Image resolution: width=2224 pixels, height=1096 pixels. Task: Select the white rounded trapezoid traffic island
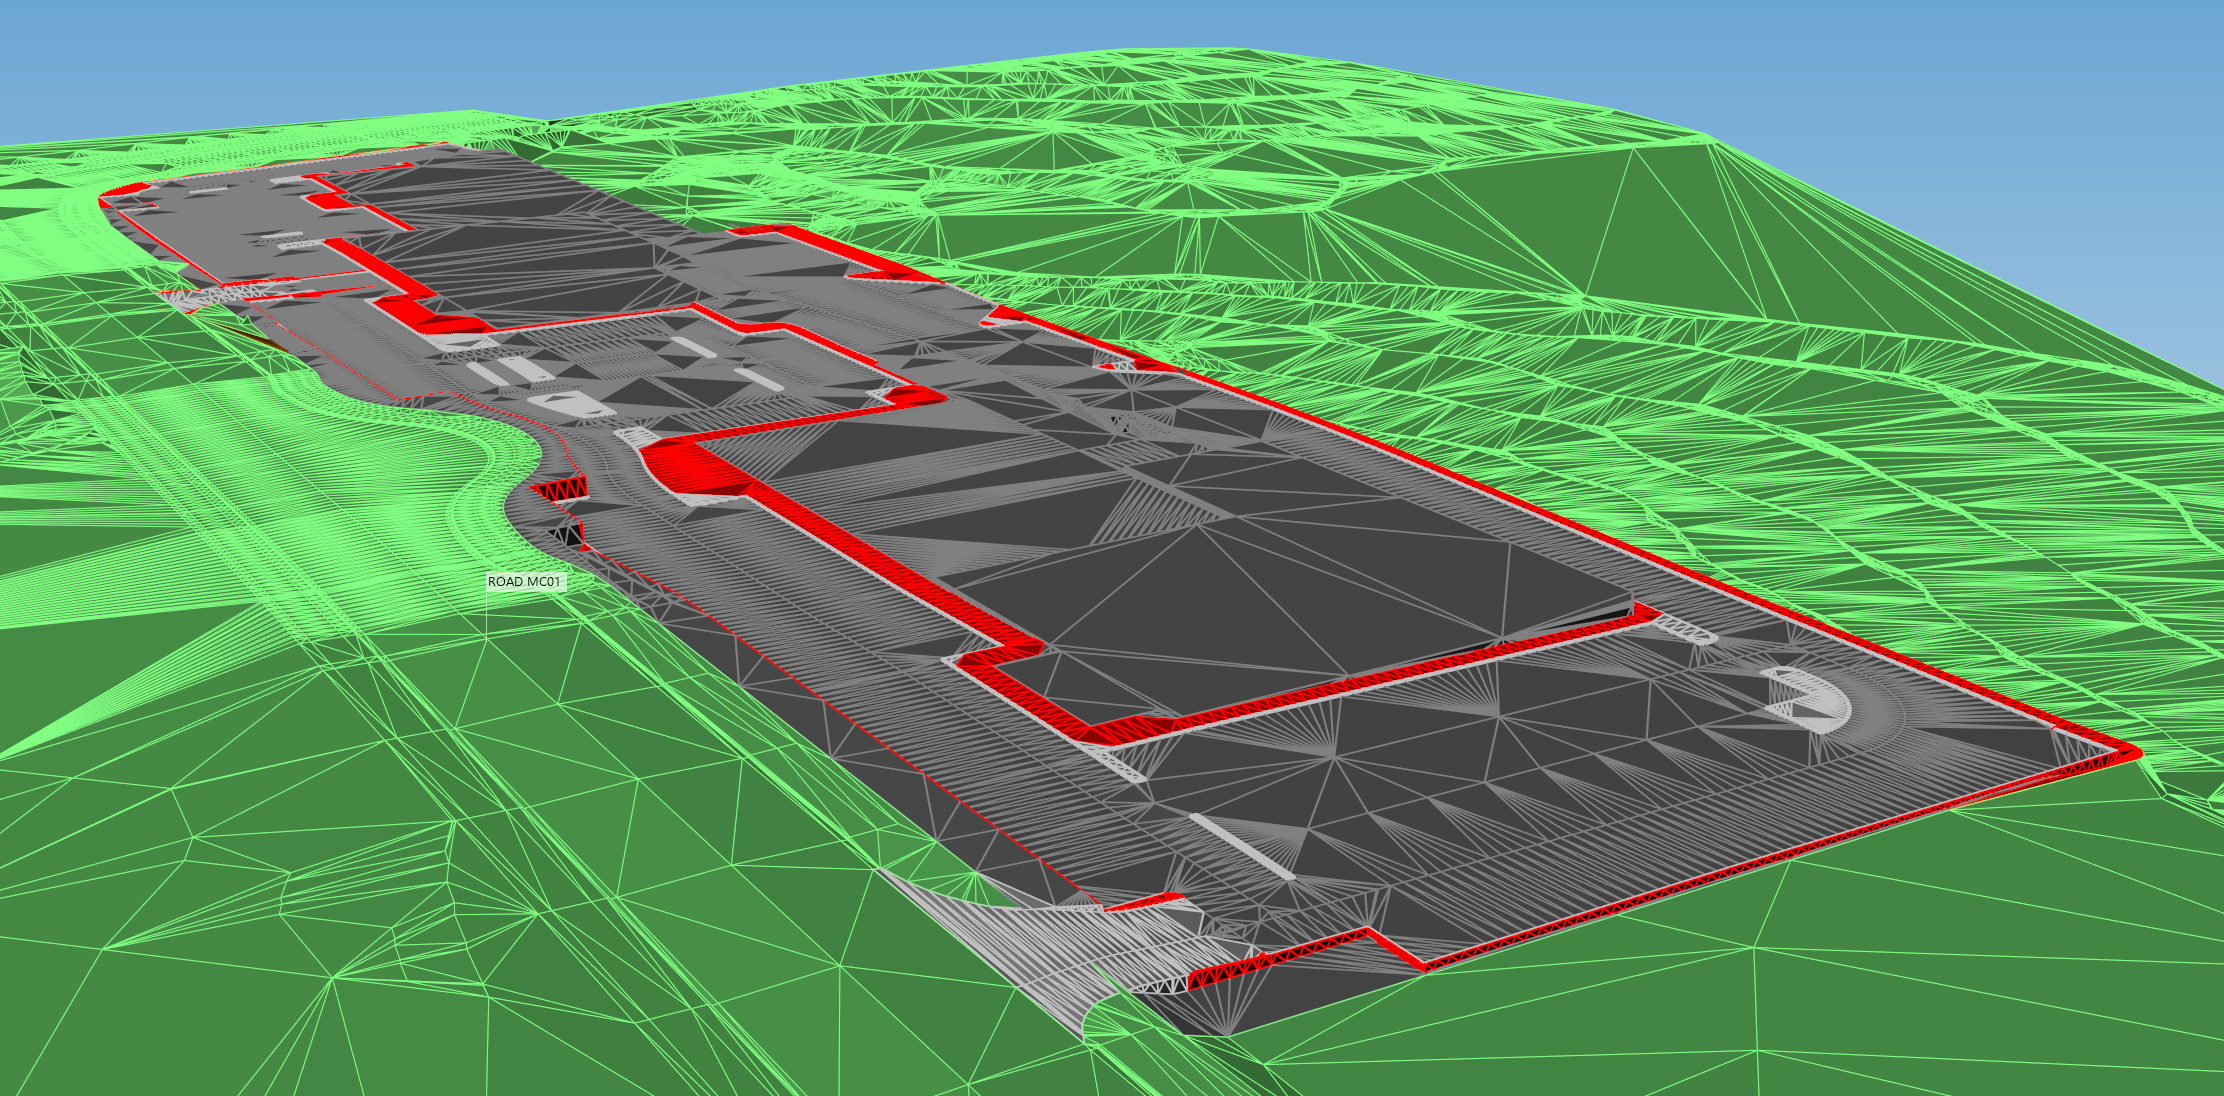pyautogui.click(x=573, y=404)
